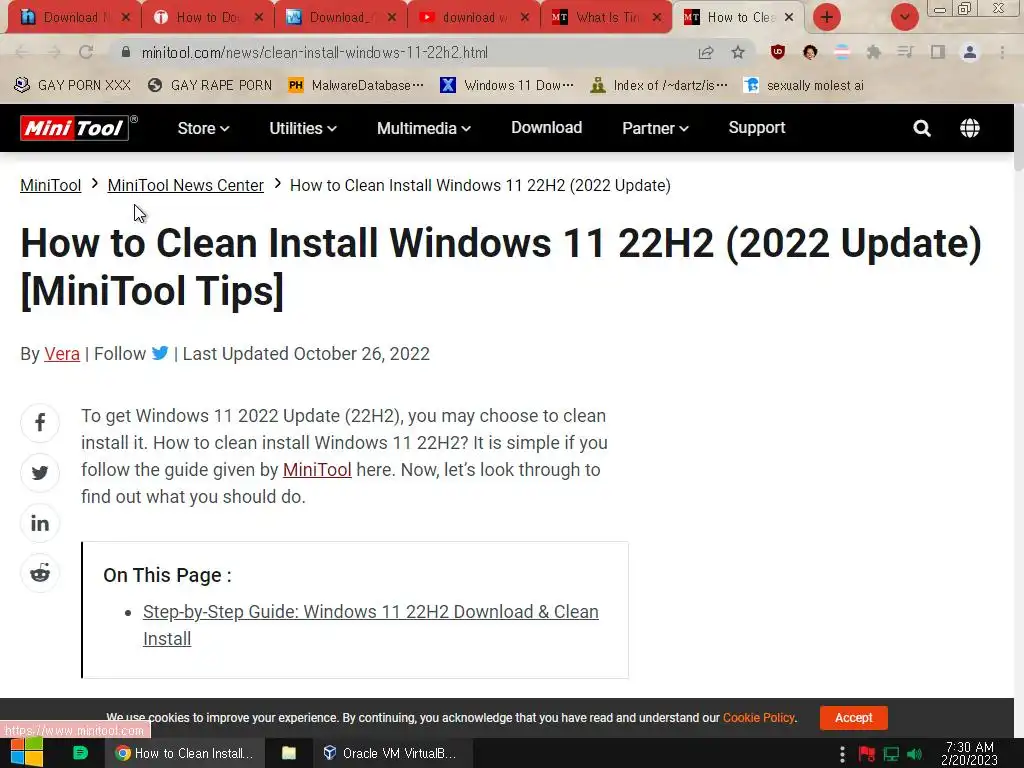The image size is (1024, 768).
Task: Show hidden tray icons via three dots
Action: [x=842, y=754]
